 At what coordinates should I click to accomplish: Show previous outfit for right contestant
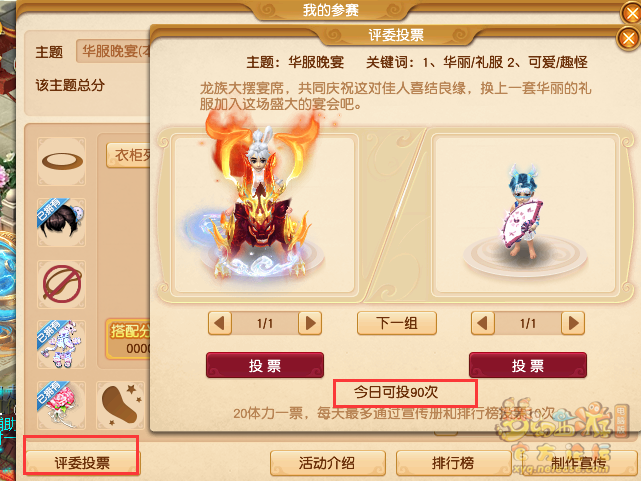tap(483, 323)
